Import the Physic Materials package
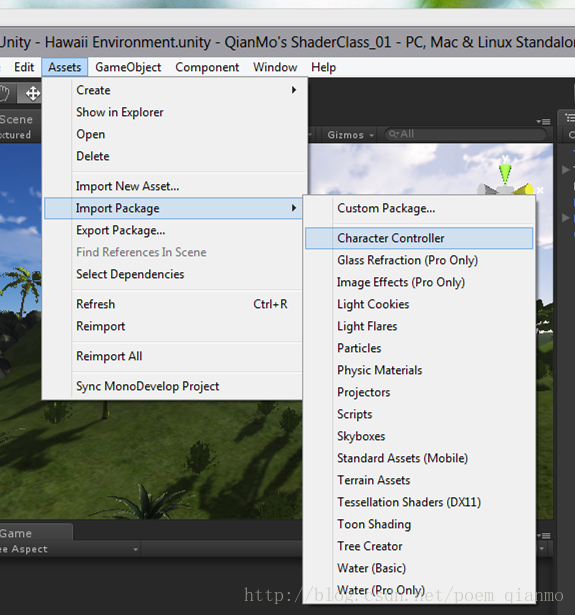575x615 pixels. pos(419,370)
